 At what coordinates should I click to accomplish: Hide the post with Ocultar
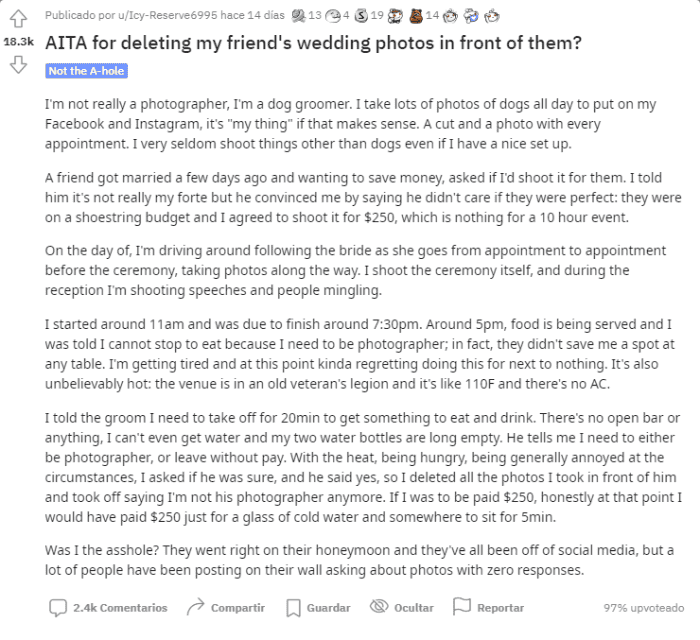[401, 607]
